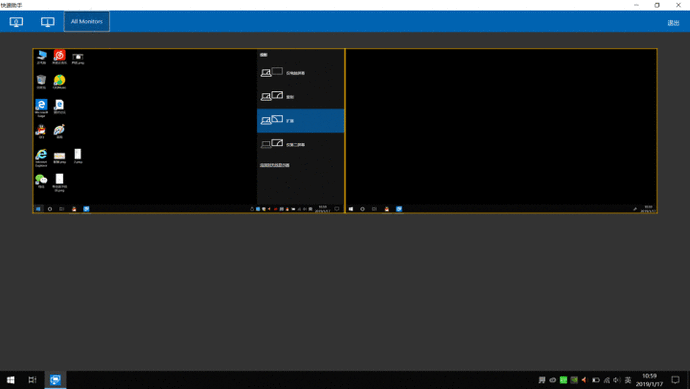Open the Microsoft Edge icon on remote desktop
Viewport: 690px width, 389px height.
tap(41, 107)
